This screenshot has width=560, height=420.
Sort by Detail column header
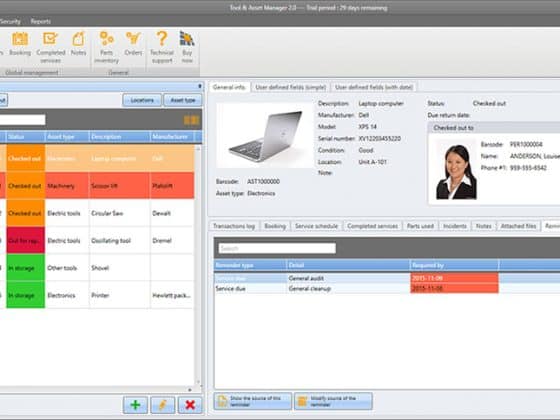(348, 265)
